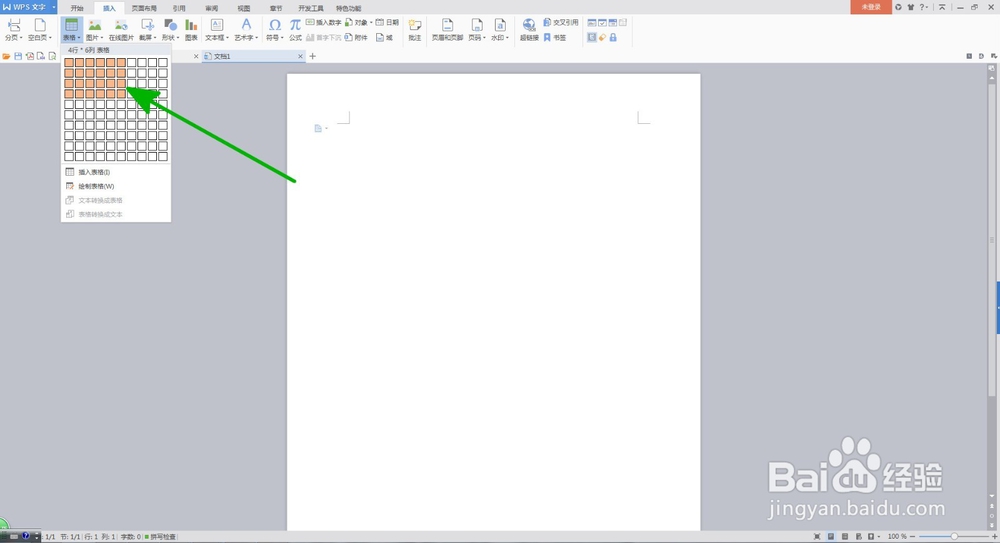The width and height of the screenshot is (1000, 543).
Task: Open the Help question mark menu
Action: [x=922, y=7]
